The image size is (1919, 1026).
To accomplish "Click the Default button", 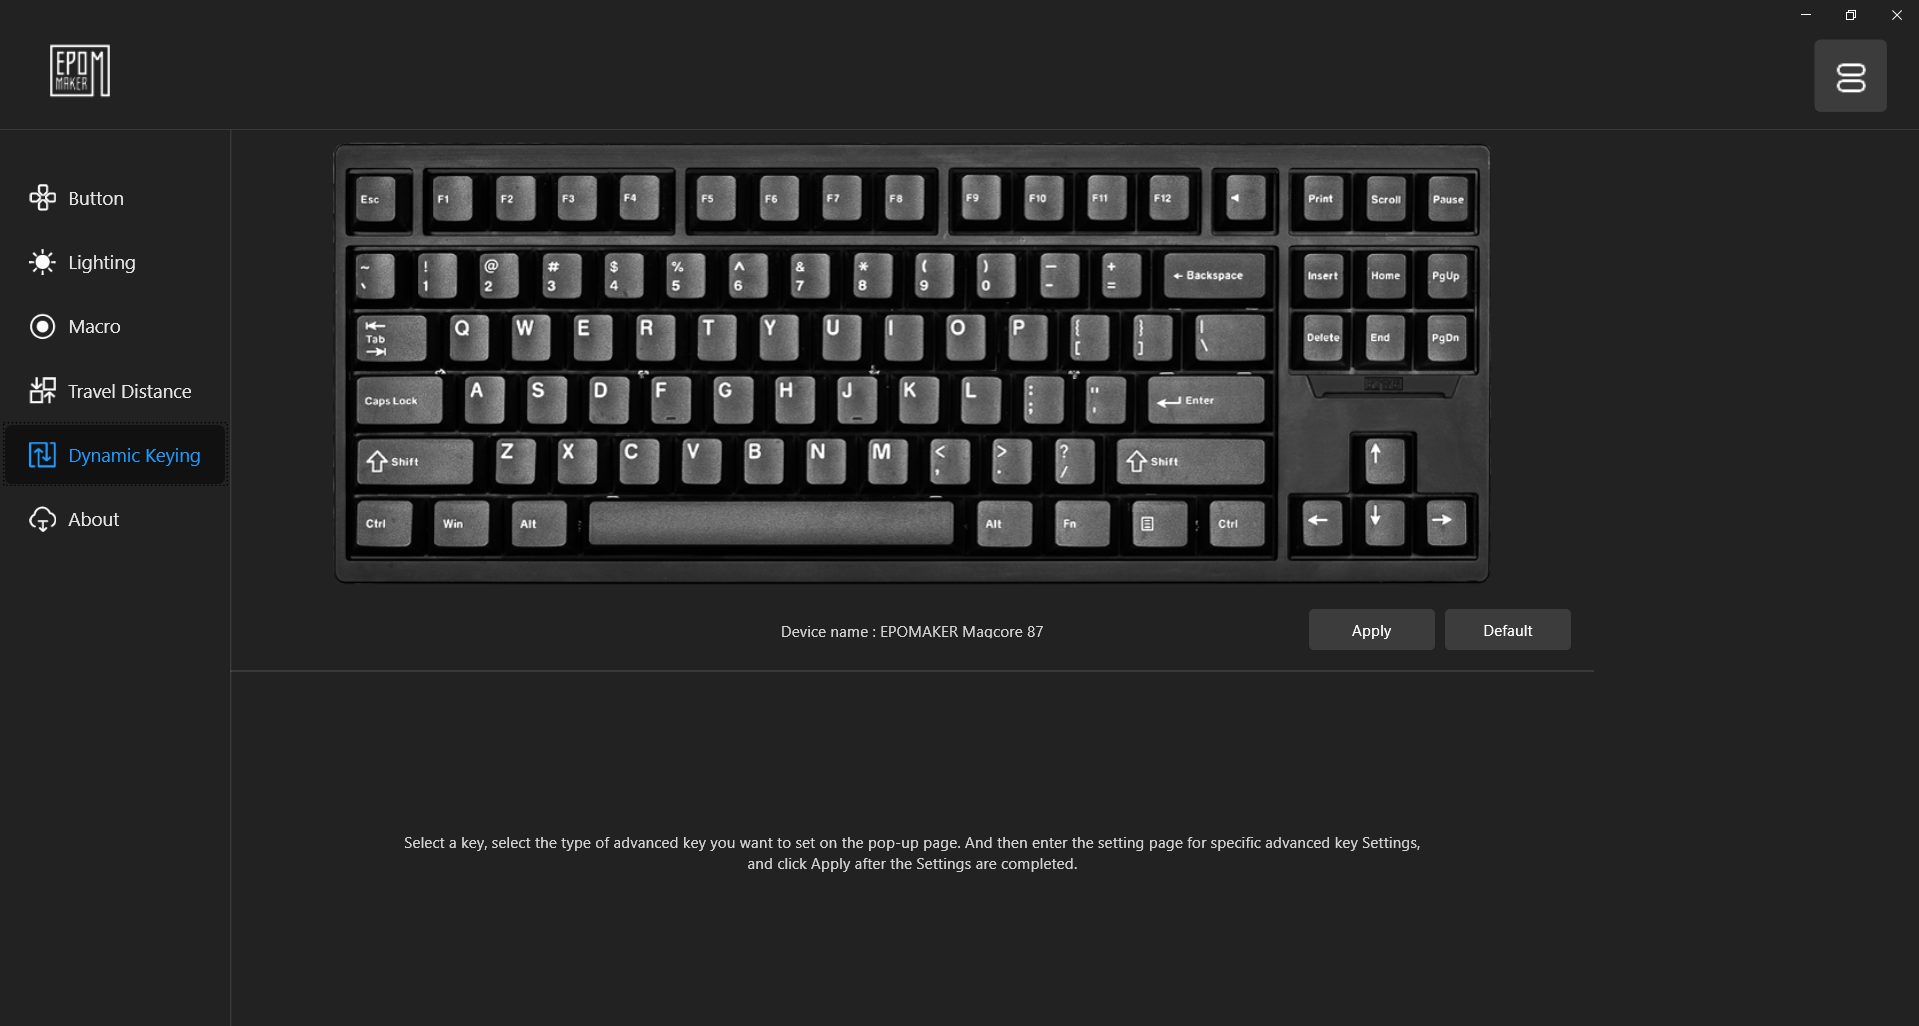I will coord(1507,630).
